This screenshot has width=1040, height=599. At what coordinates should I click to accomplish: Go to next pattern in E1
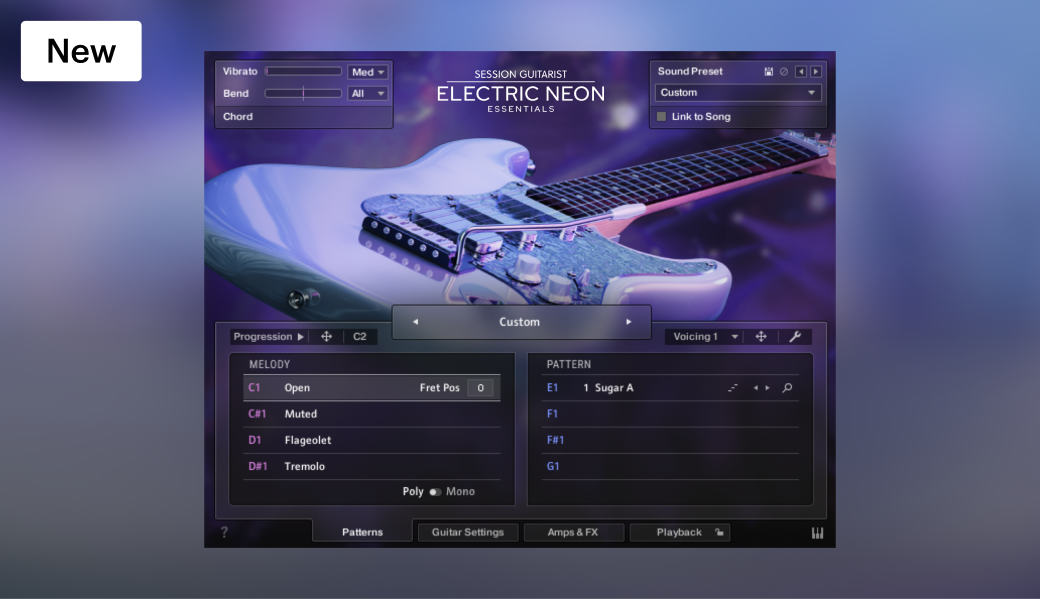[x=767, y=388]
